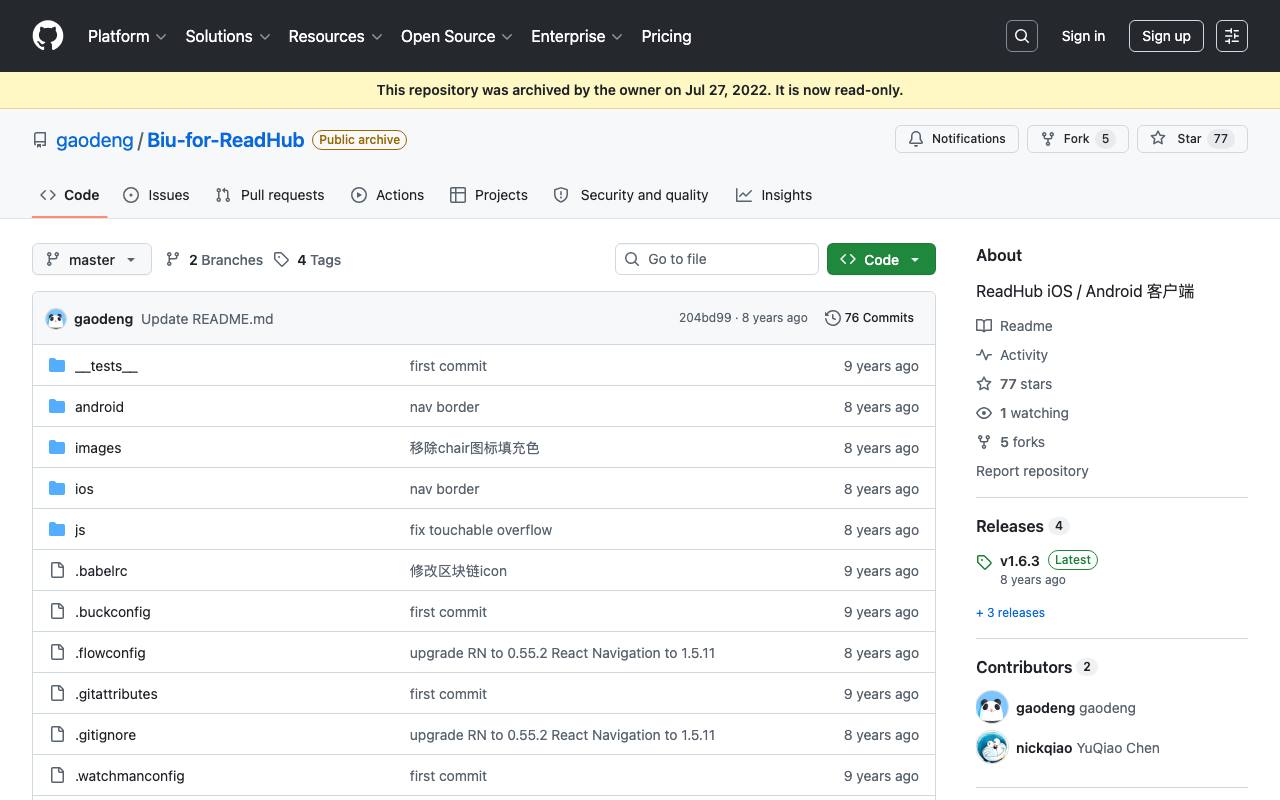Image resolution: width=1280 pixels, height=800 pixels.
Task: Click the Sign up button
Action: point(1166,36)
